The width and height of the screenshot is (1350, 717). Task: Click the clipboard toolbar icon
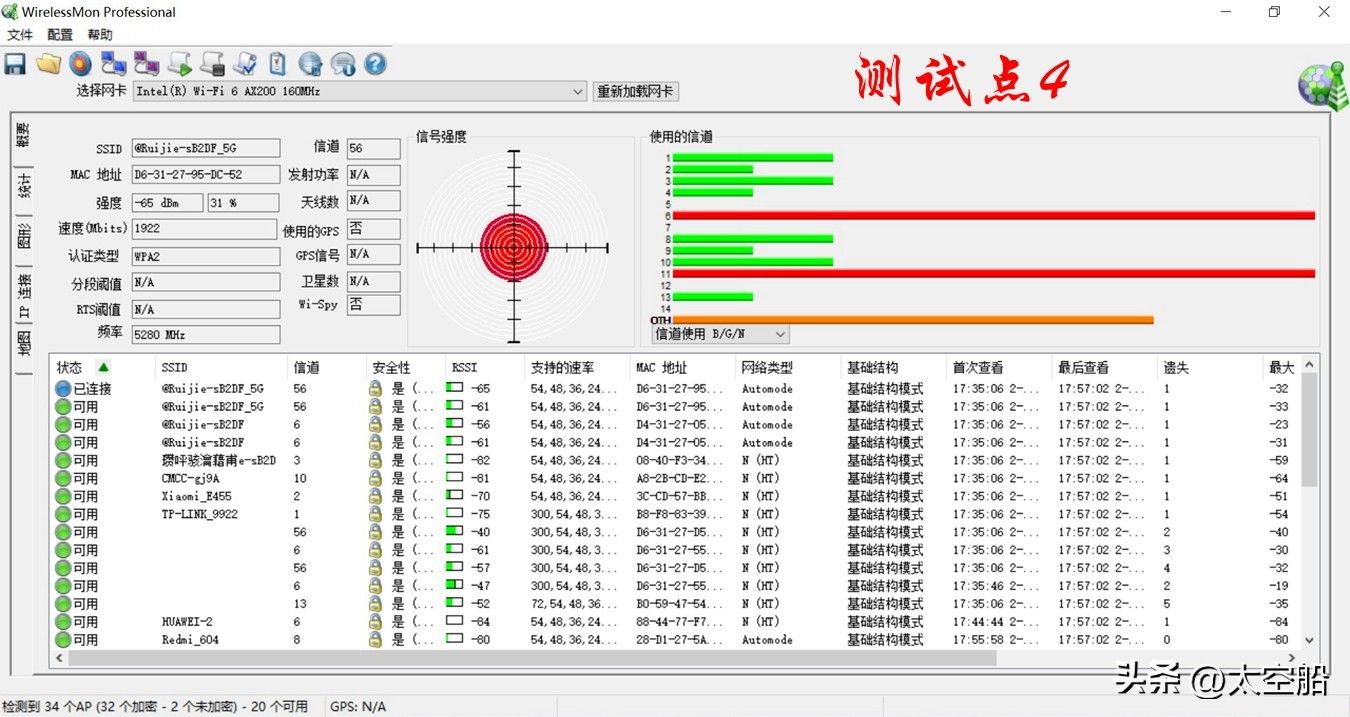pyautogui.click(x=277, y=65)
